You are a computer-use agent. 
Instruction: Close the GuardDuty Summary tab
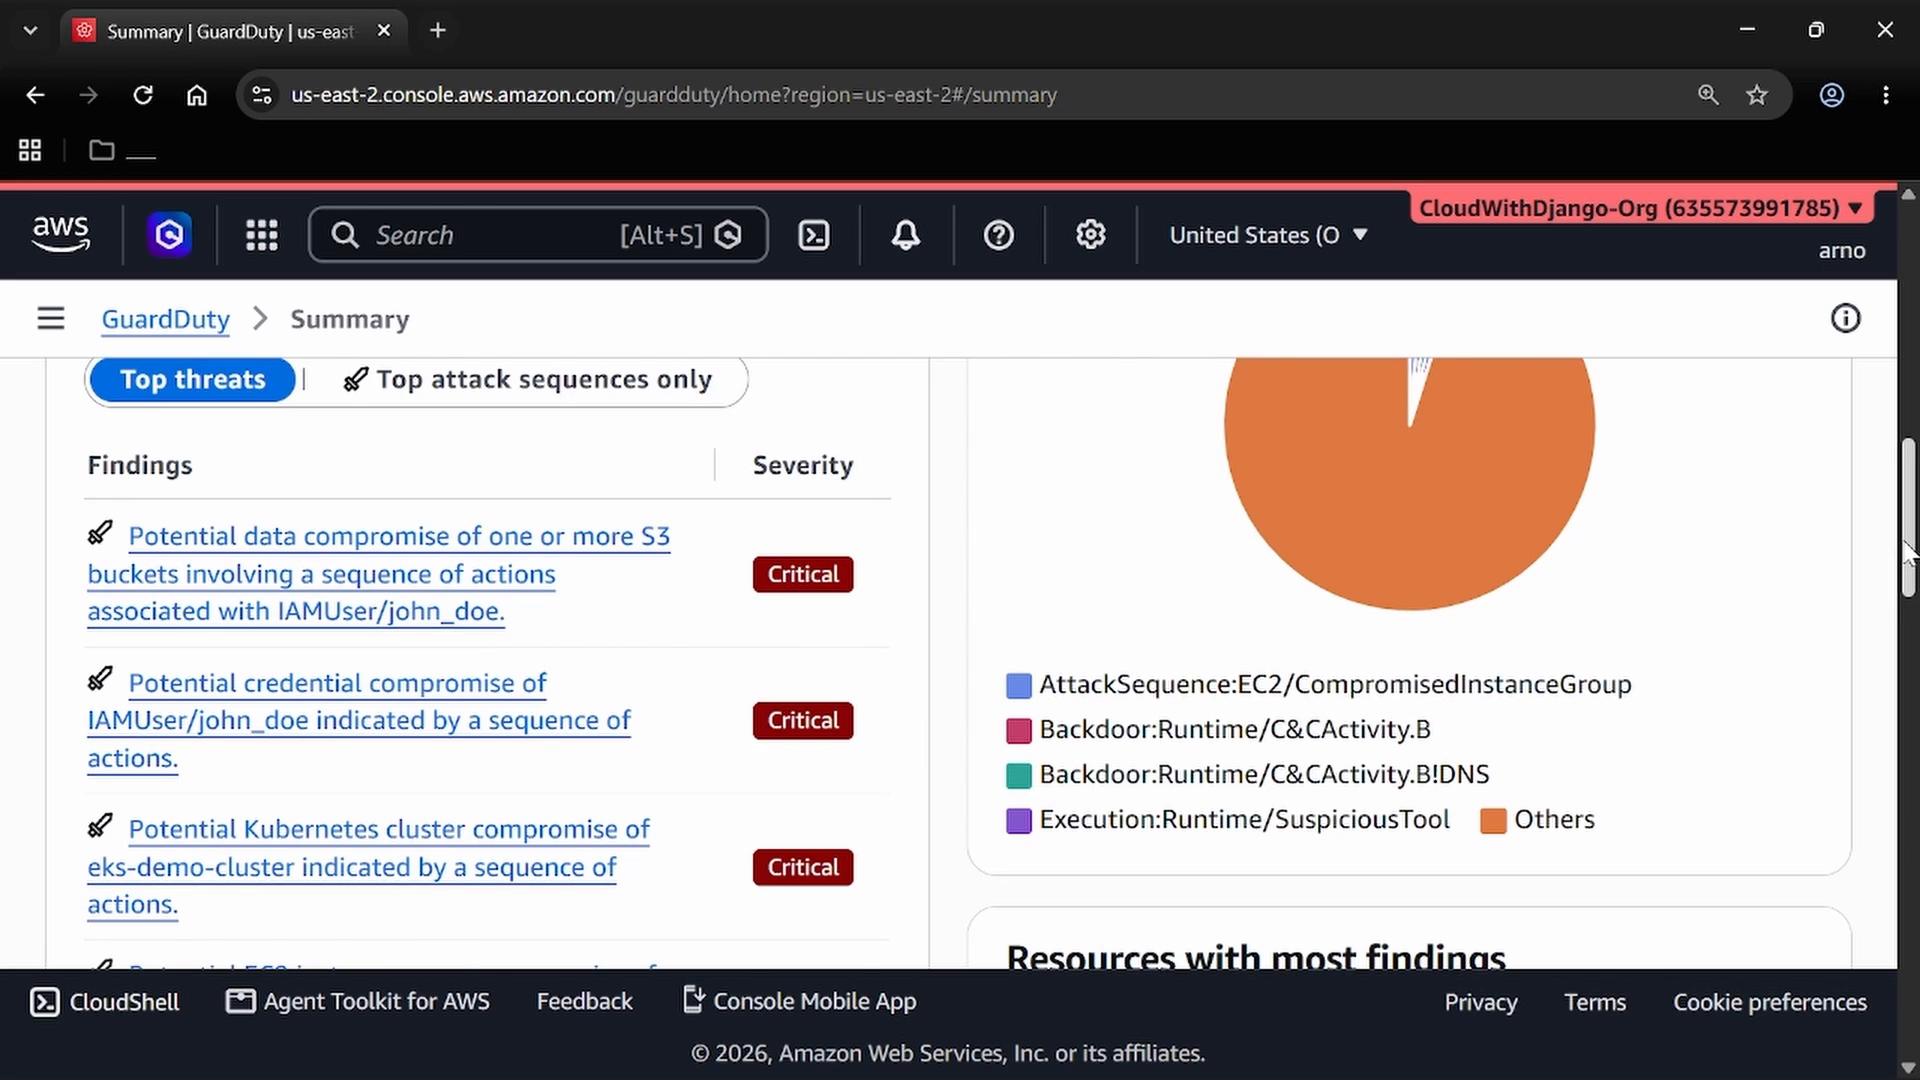click(x=384, y=31)
